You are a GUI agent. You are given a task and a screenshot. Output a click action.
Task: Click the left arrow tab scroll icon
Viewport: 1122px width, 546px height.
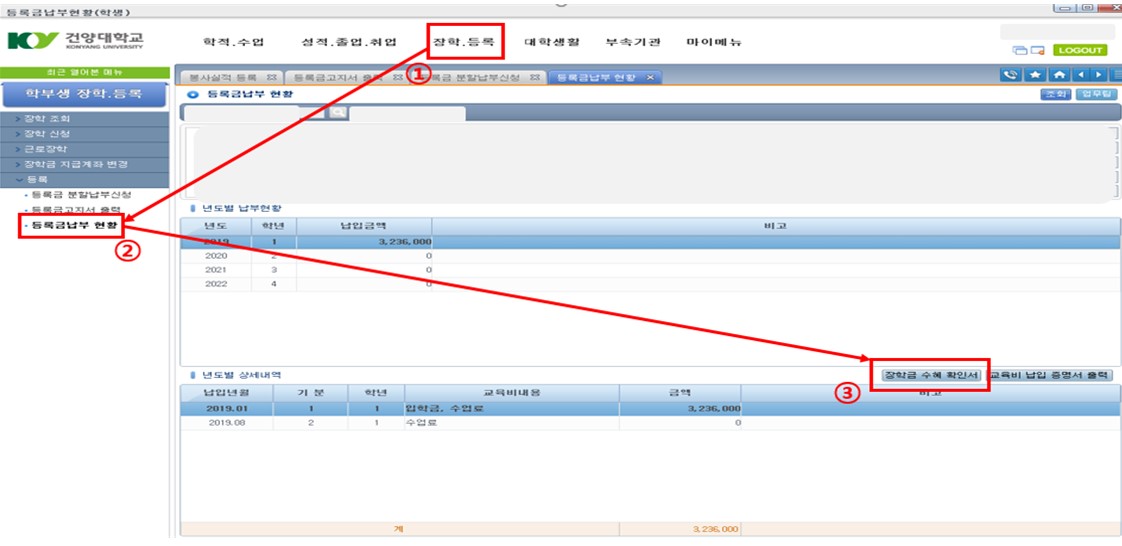[x=1081, y=76]
